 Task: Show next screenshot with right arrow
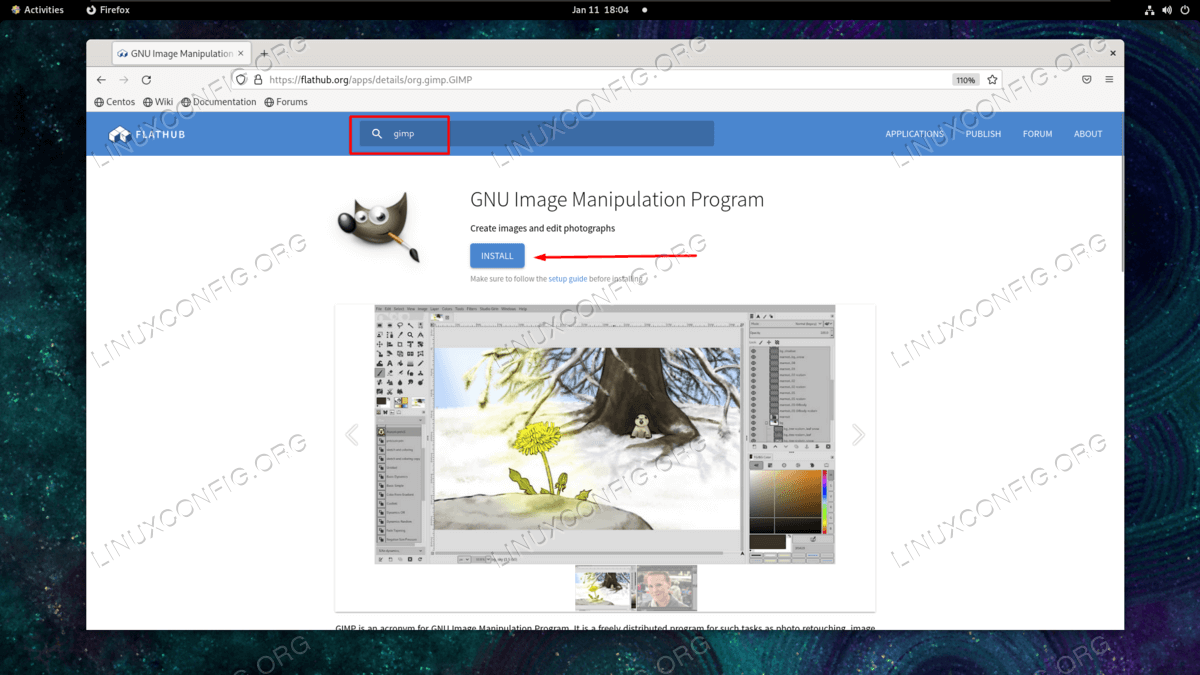858,435
